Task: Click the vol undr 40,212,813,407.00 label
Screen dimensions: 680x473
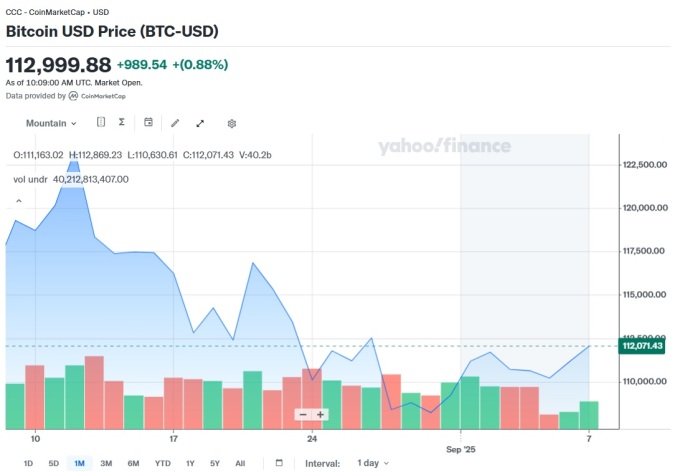Action: pyautogui.click(x=71, y=179)
